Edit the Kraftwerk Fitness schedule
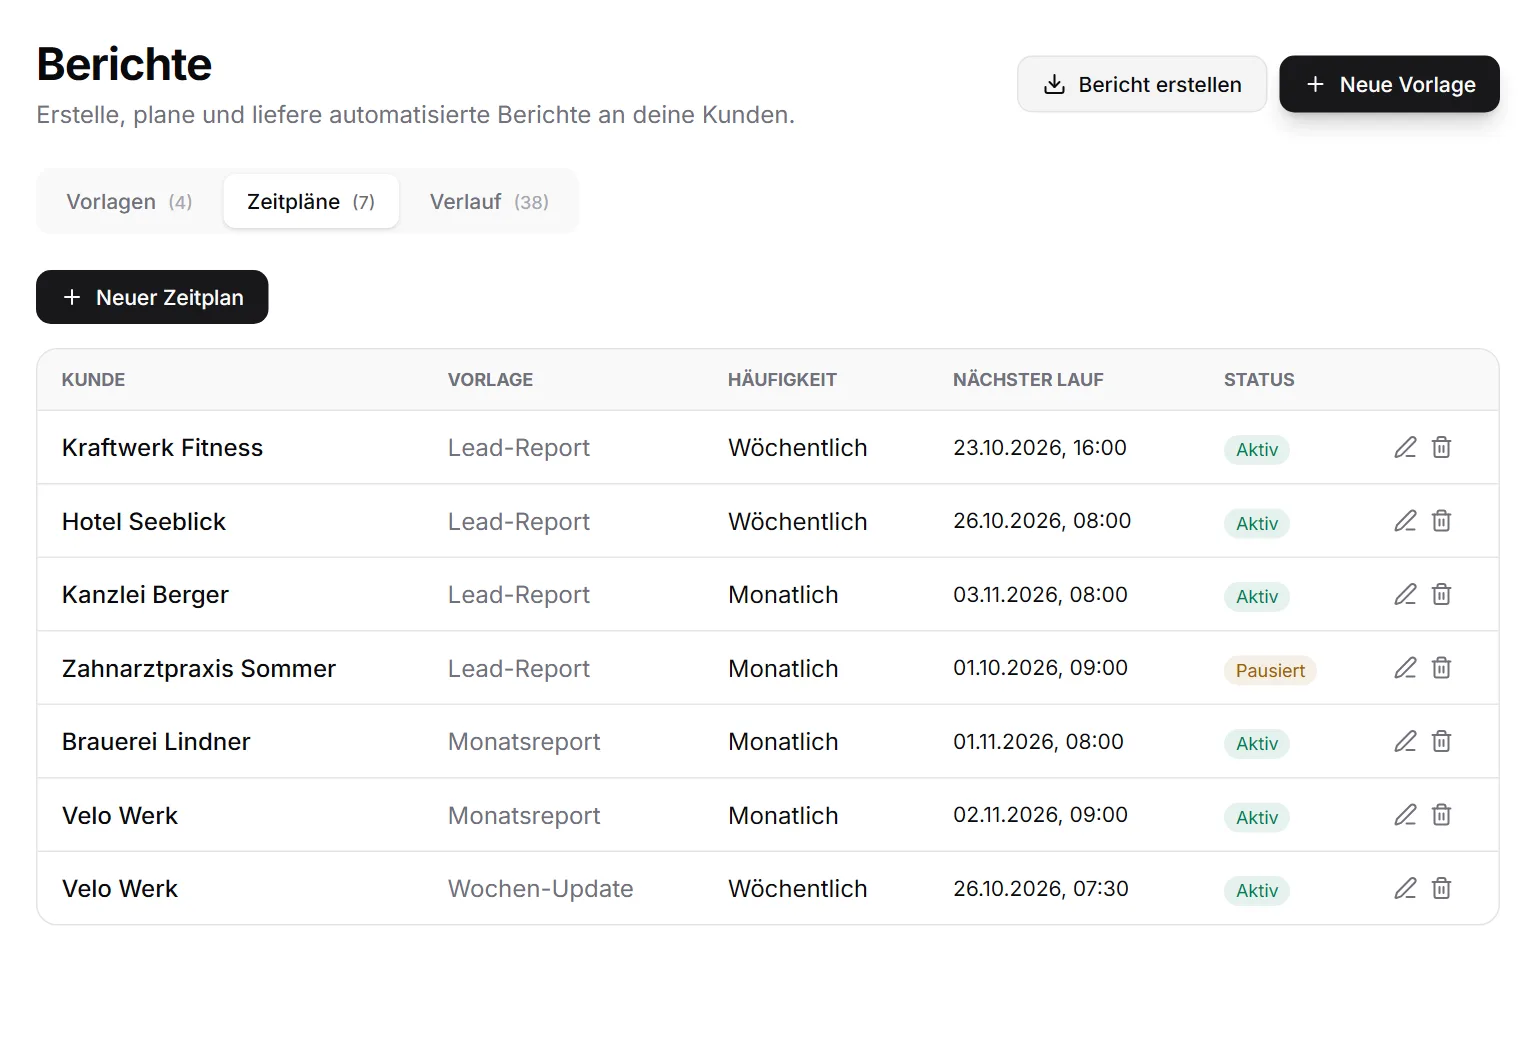1536x1044 pixels. [x=1405, y=447]
